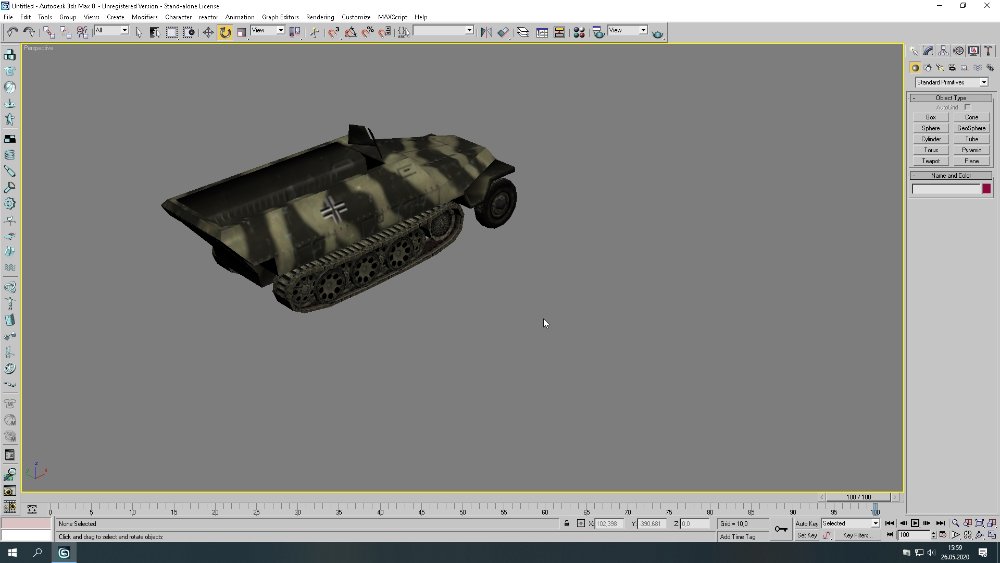Collapse the Object Type rollout
The width and height of the screenshot is (1000, 563).
950,98
